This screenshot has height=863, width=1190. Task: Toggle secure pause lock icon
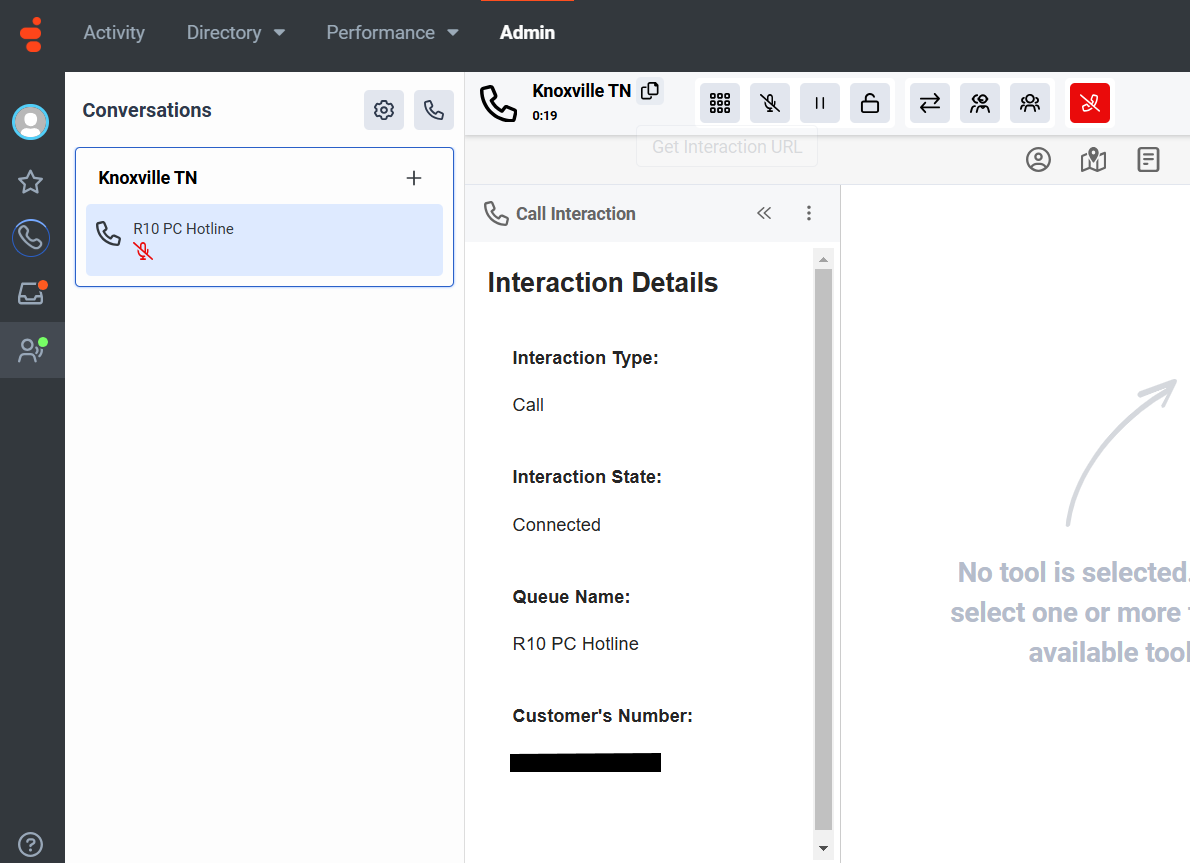pos(870,102)
